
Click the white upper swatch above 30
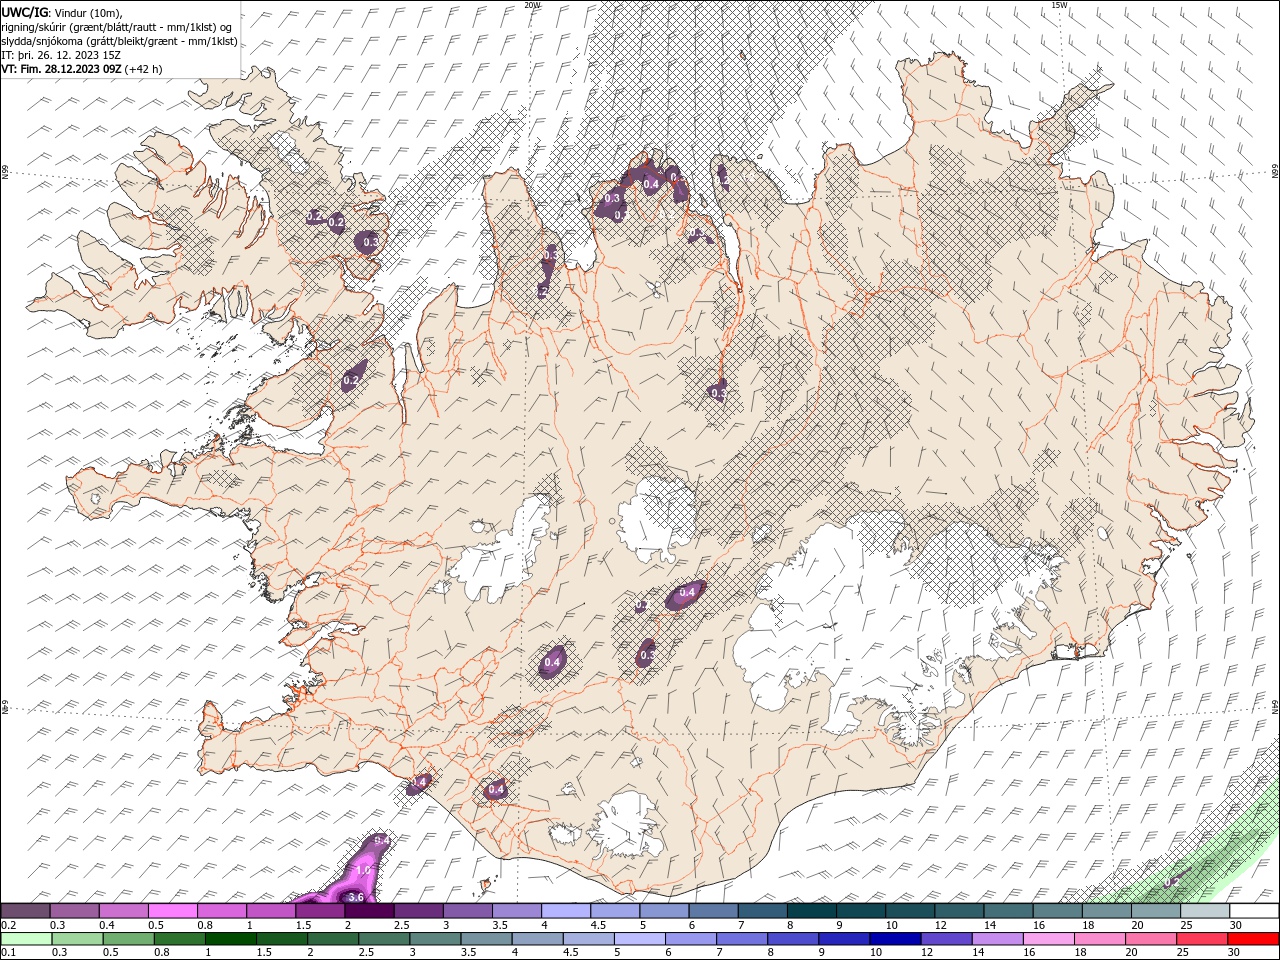(x=1254, y=911)
